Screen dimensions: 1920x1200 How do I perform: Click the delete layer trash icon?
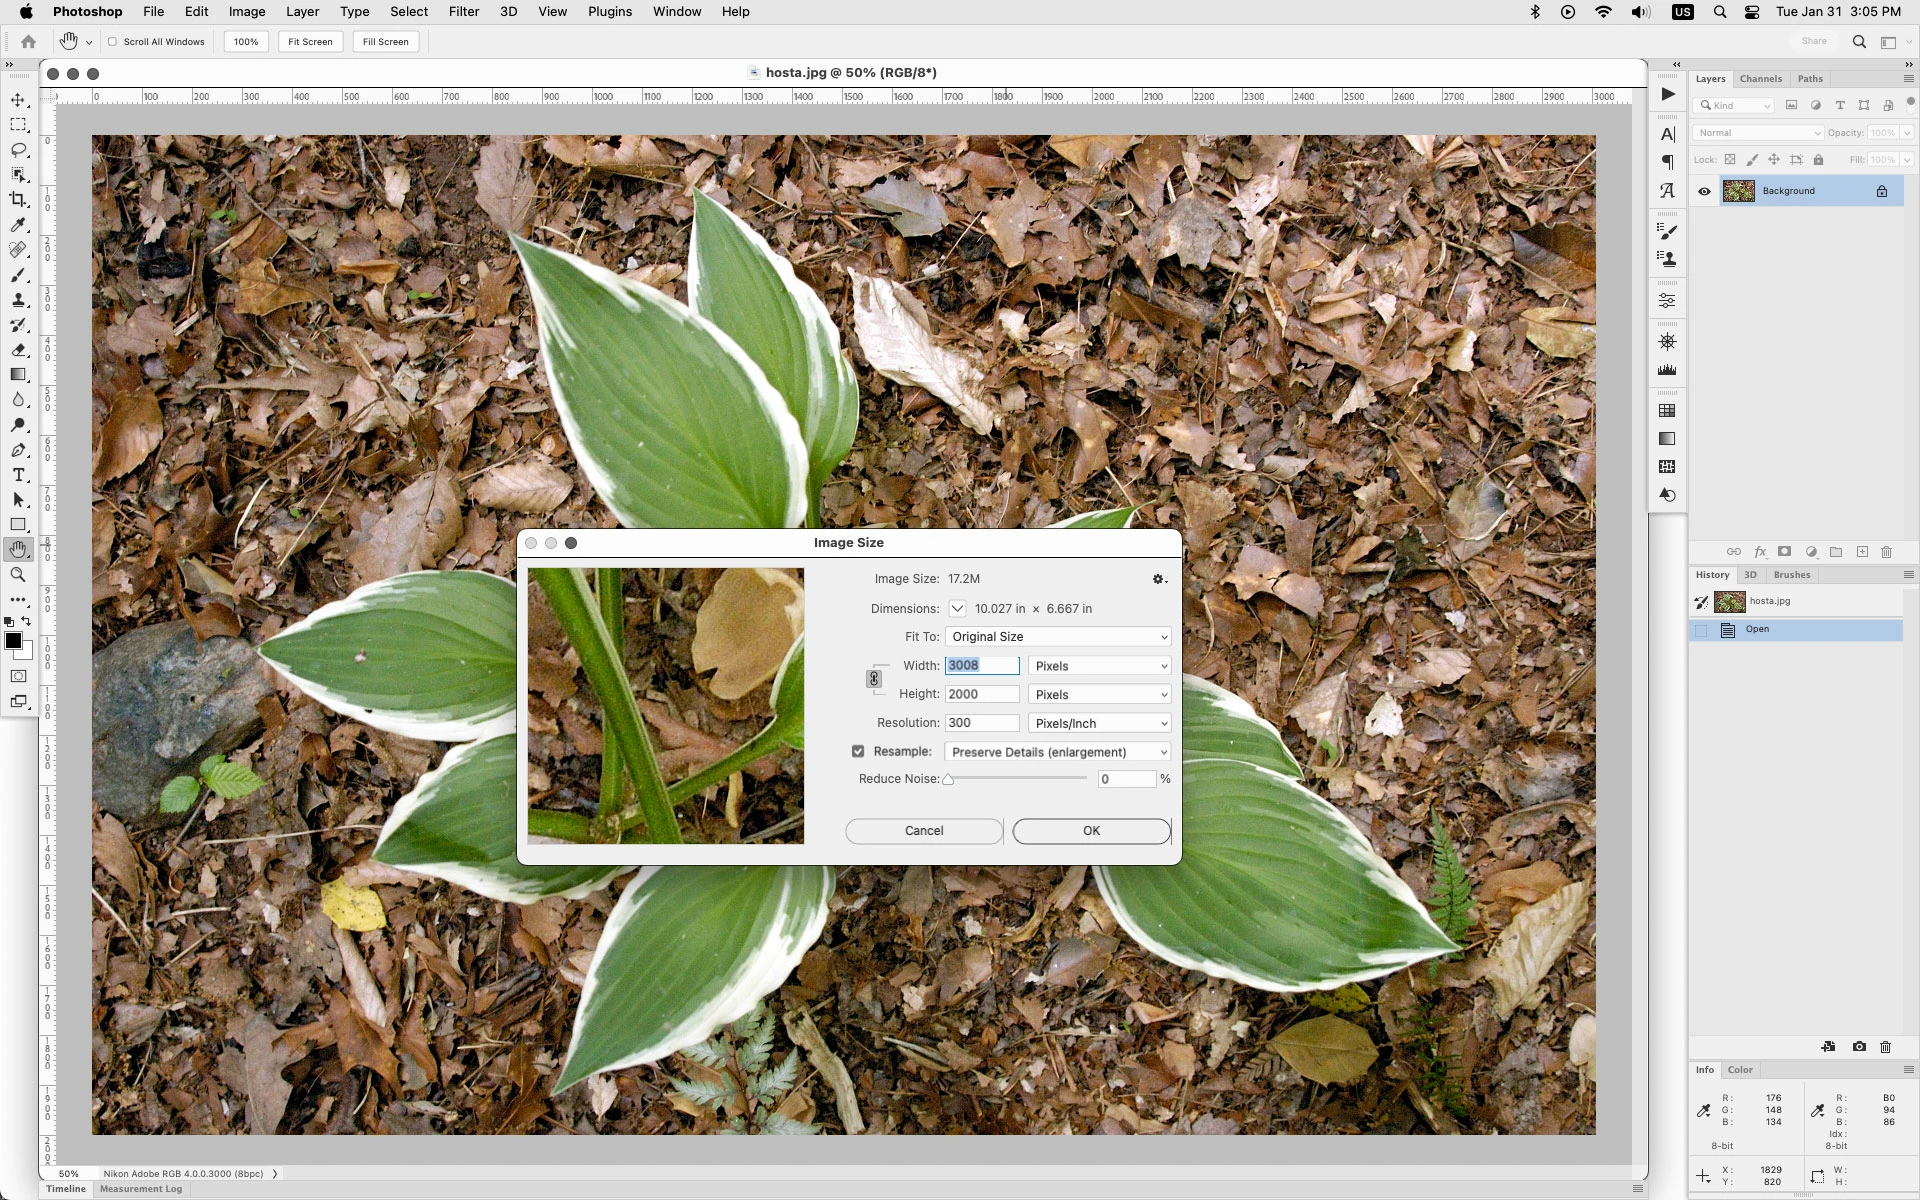click(x=1887, y=552)
